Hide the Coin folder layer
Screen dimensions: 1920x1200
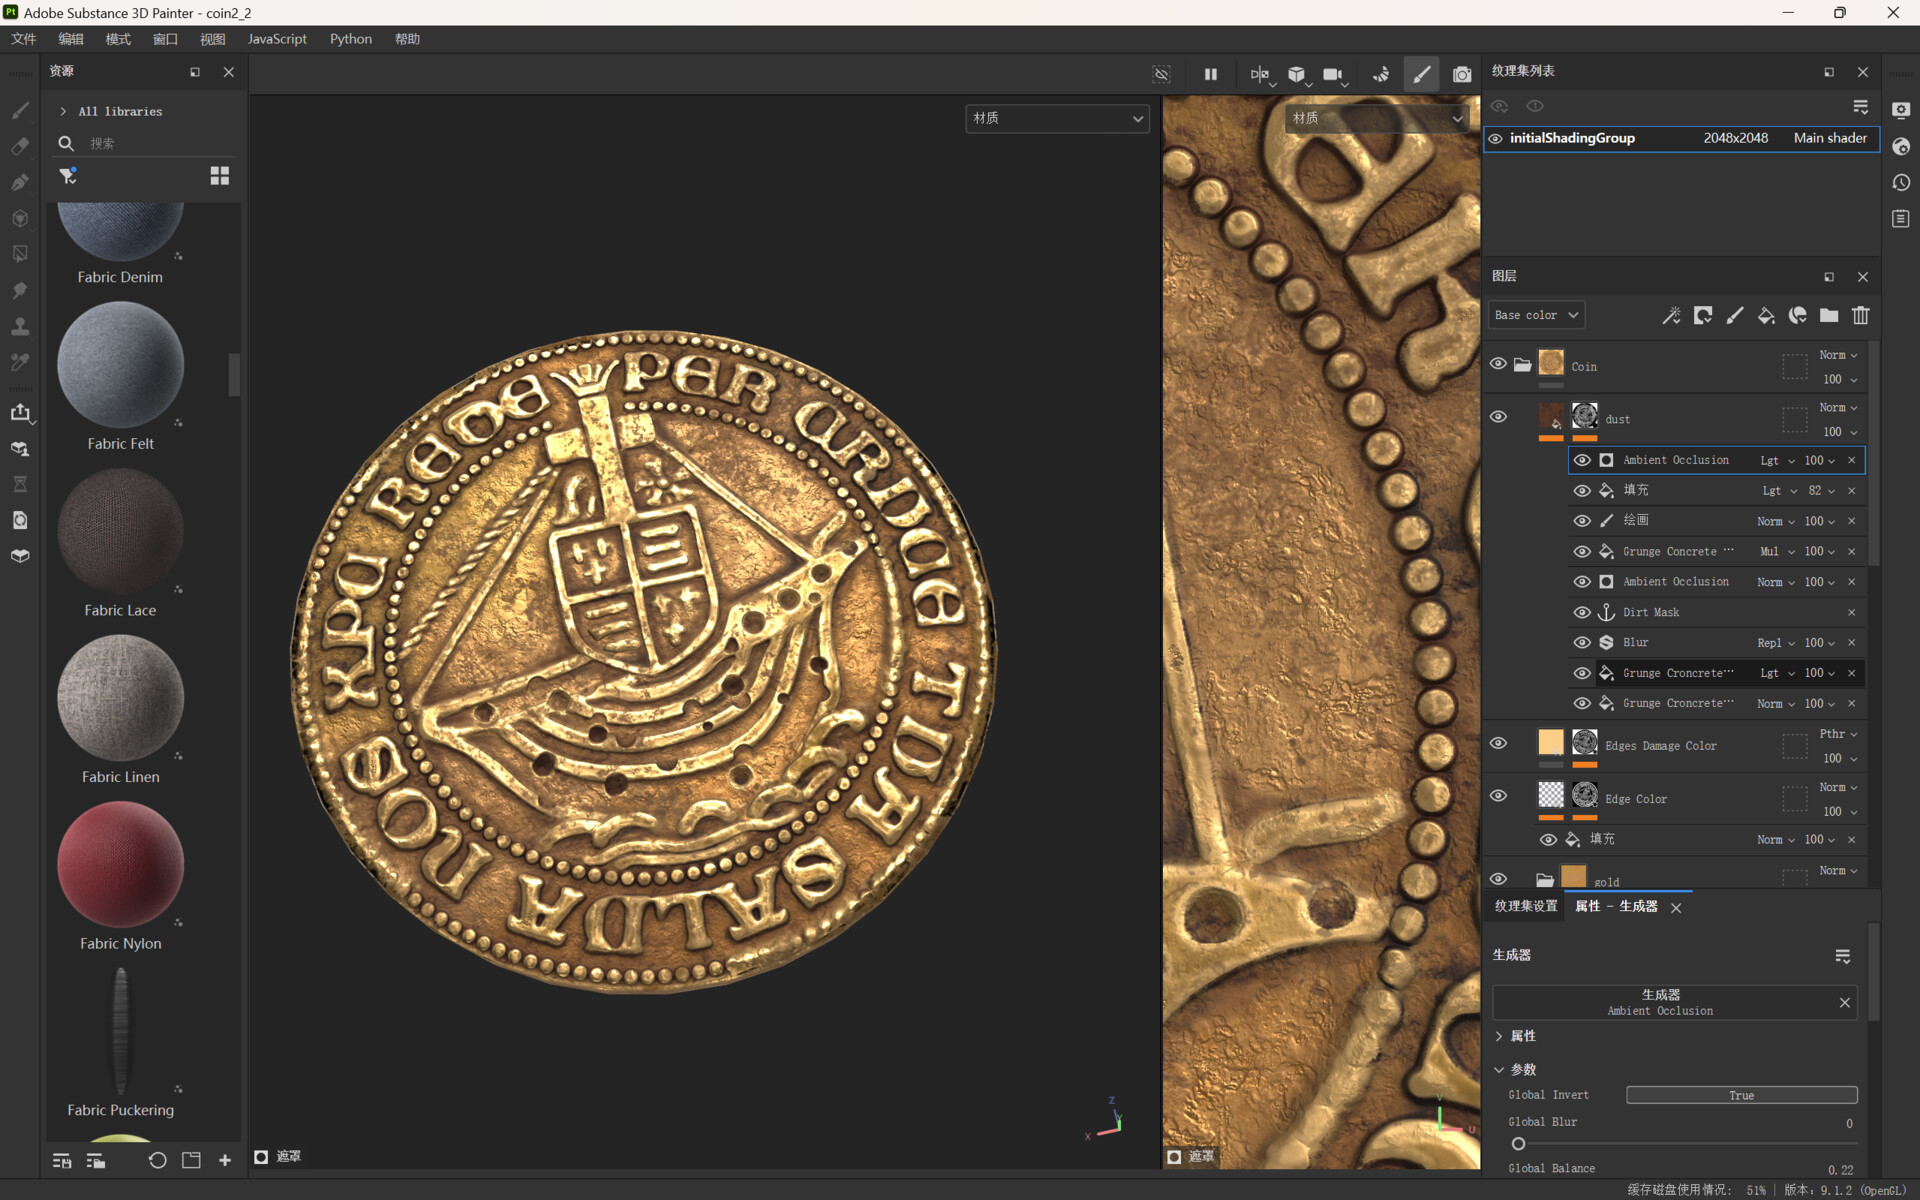pyautogui.click(x=1497, y=364)
